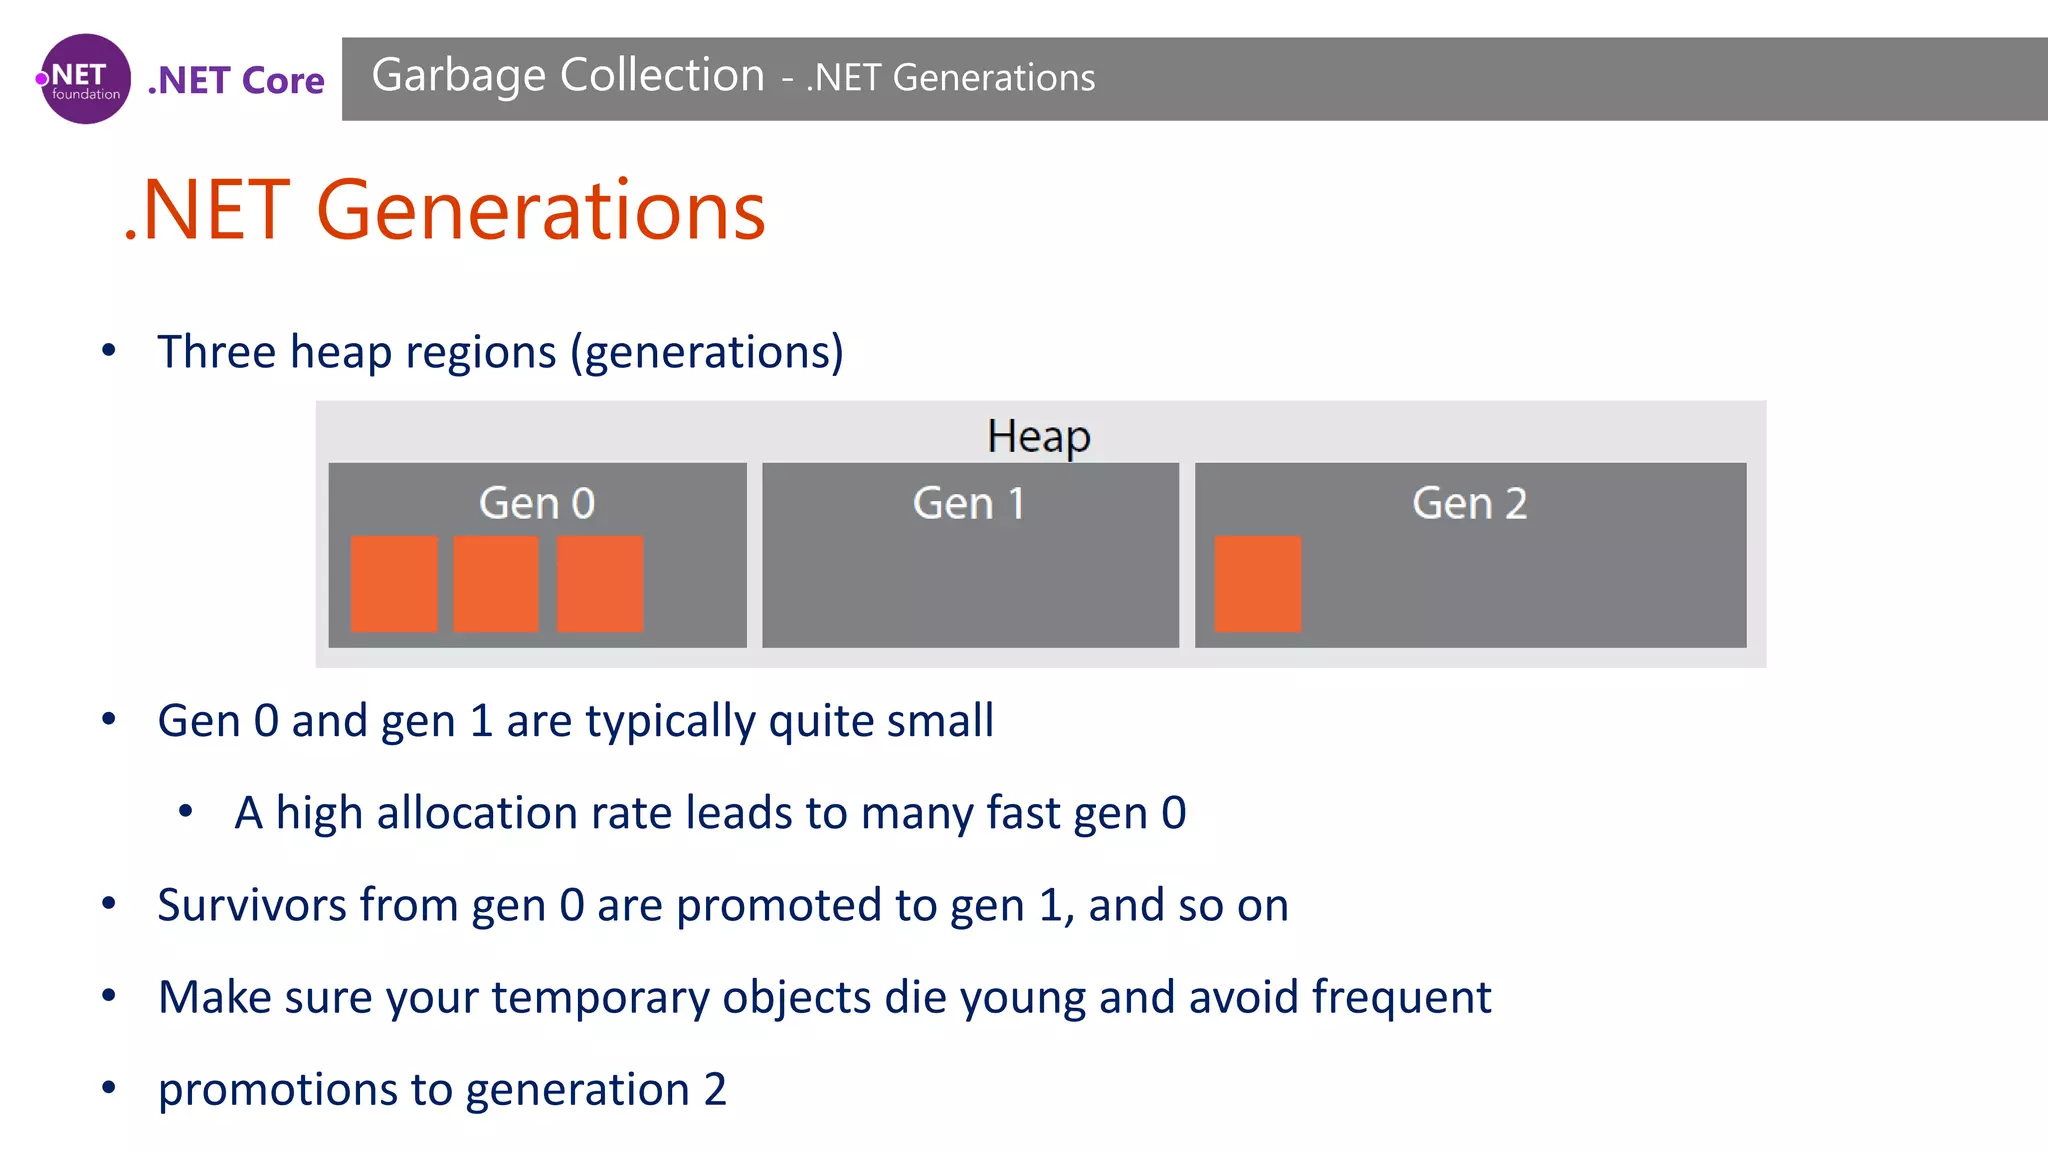Click the Heap label above generations
Image resolution: width=2048 pixels, height=1152 pixels.
pyautogui.click(x=1038, y=436)
